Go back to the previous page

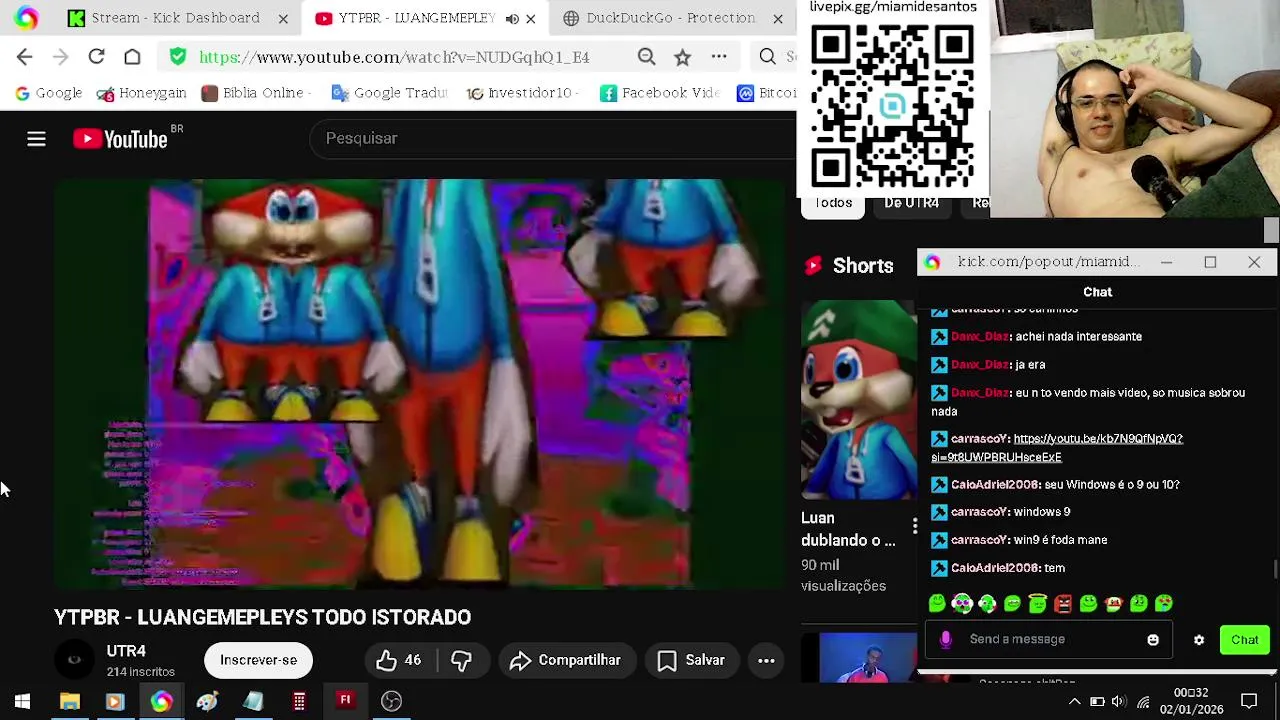pyautogui.click(x=25, y=57)
